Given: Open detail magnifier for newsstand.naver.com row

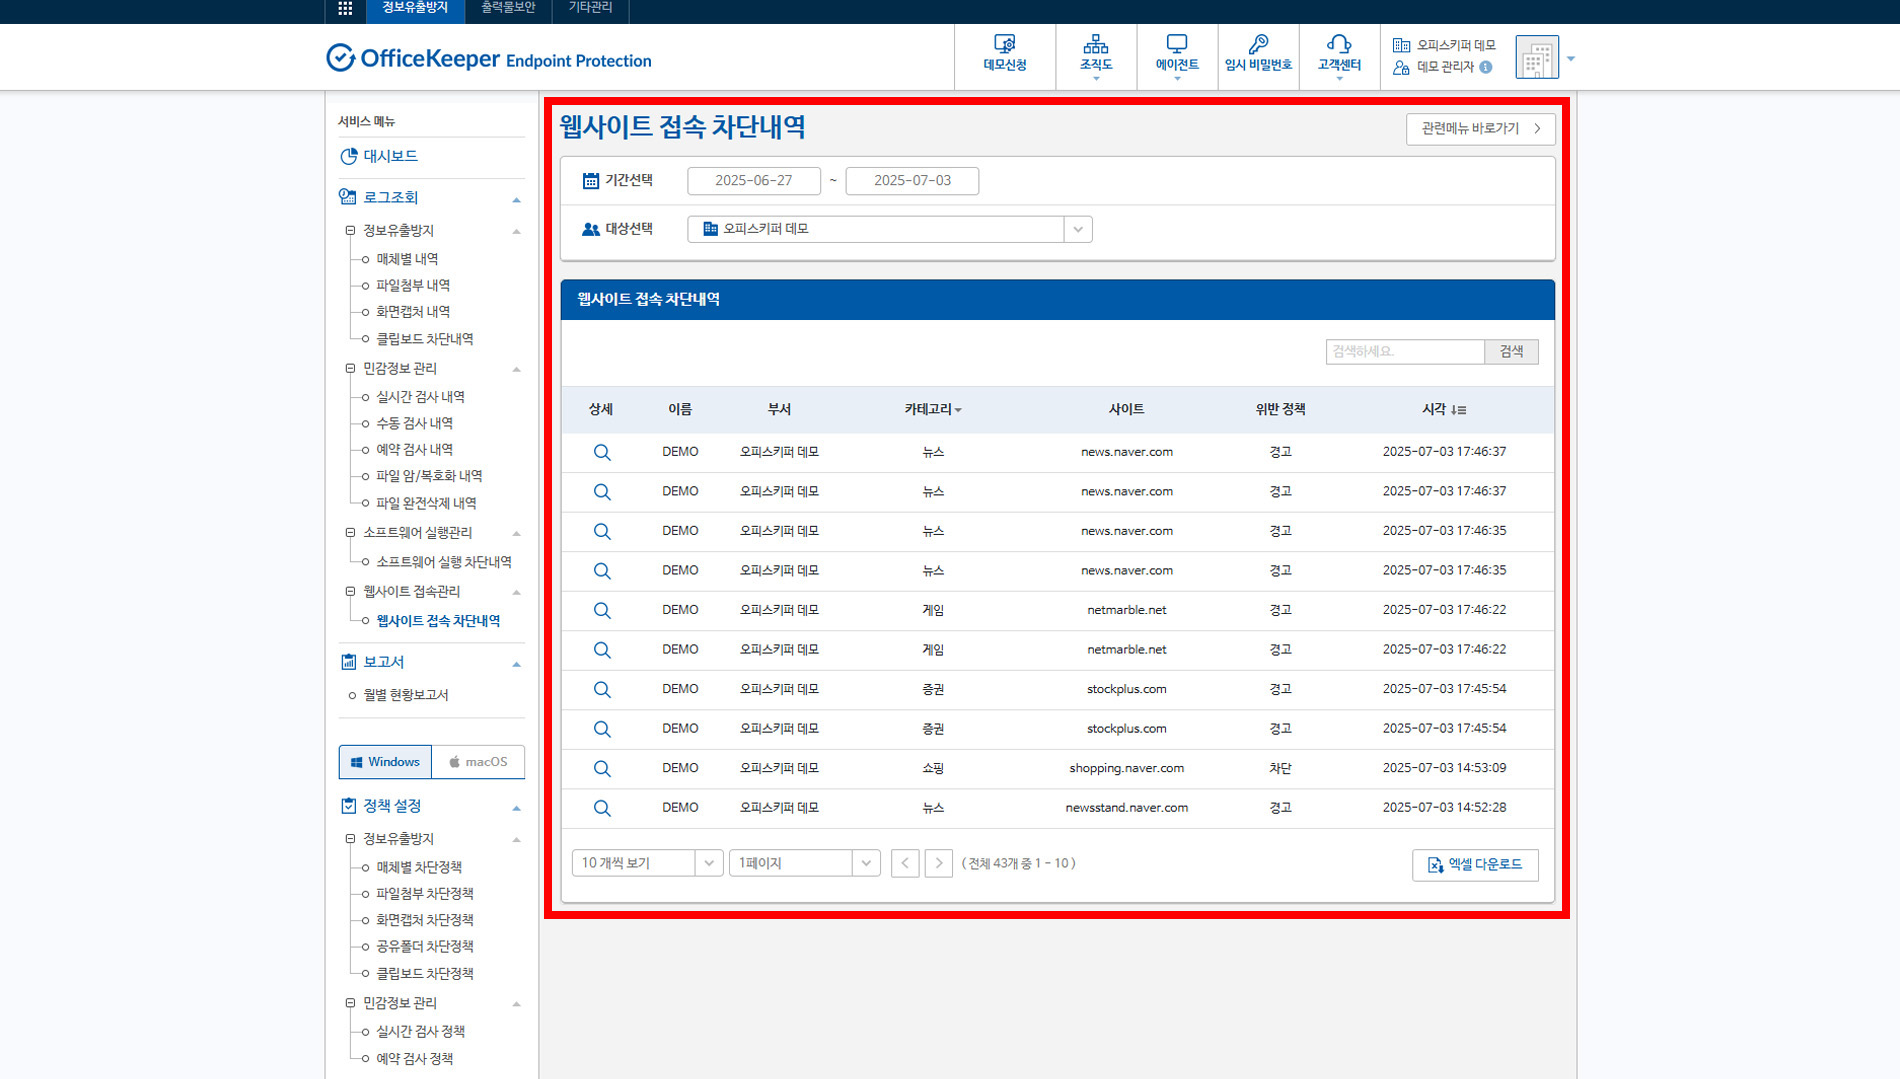Looking at the screenshot, I should click(x=602, y=808).
